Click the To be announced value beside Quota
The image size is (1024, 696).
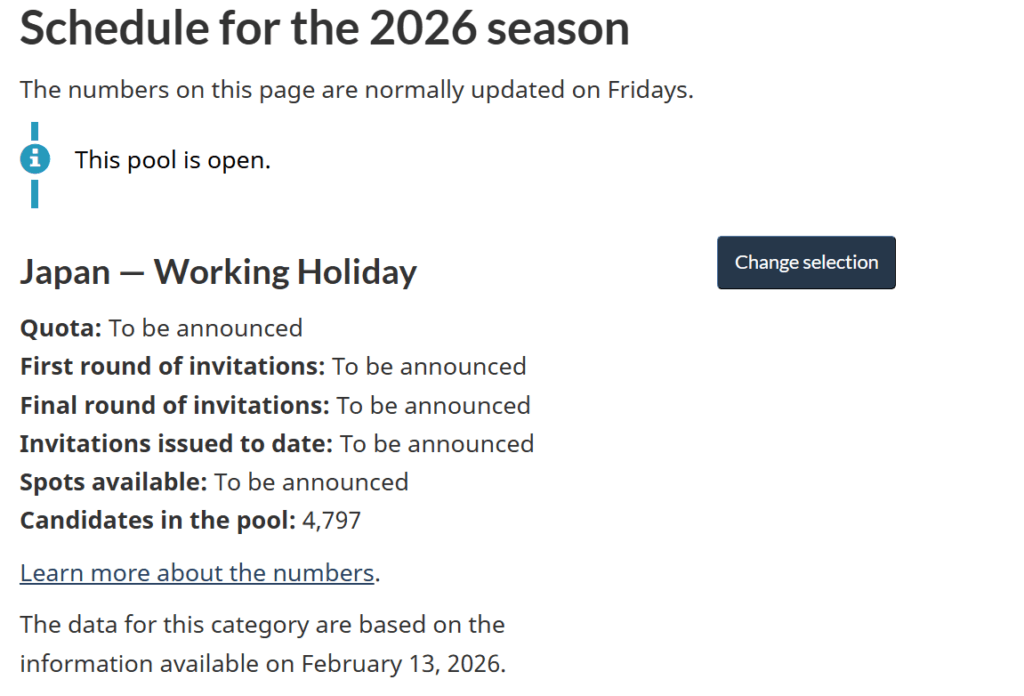[205, 328]
